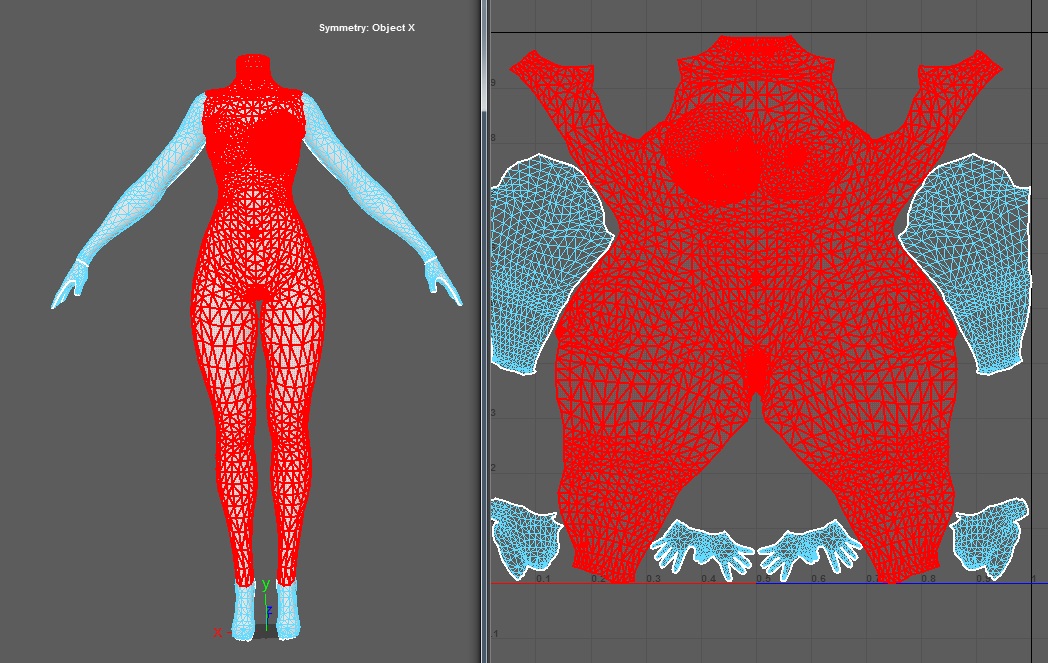Select the green Y axis gizmo handle

pyautogui.click(x=265, y=585)
